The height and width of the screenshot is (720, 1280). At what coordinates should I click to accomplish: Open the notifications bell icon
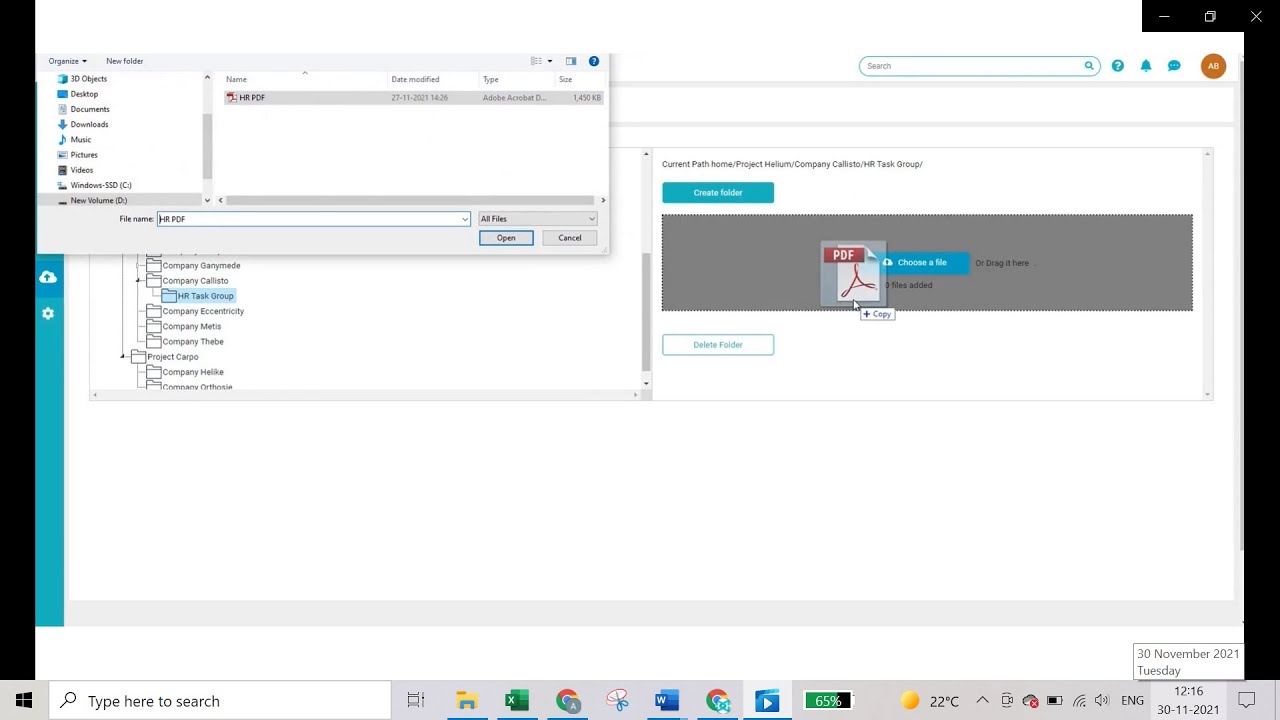pos(1146,66)
